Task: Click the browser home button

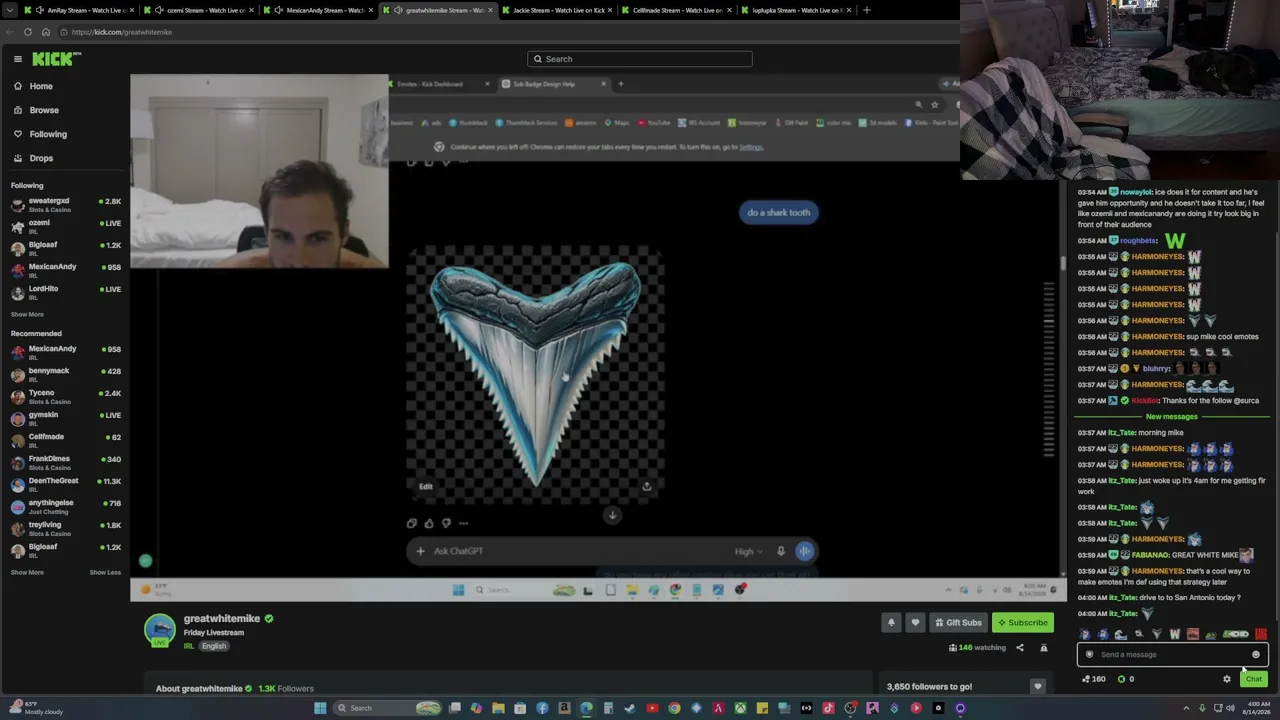Action: pyautogui.click(x=46, y=32)
